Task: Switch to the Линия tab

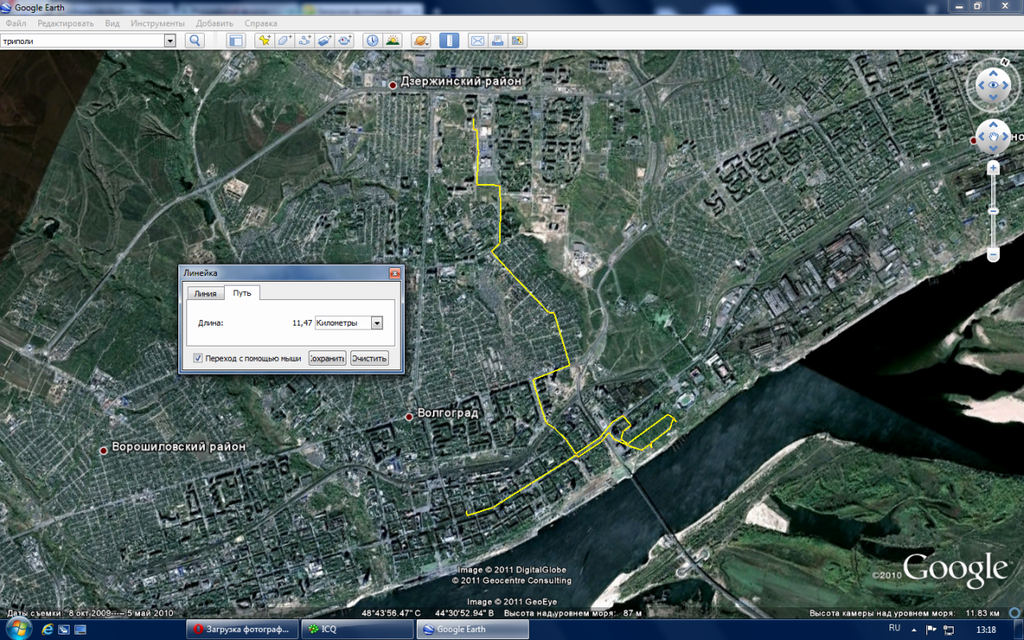Action: pyautogui.click(x=205, y=293)
